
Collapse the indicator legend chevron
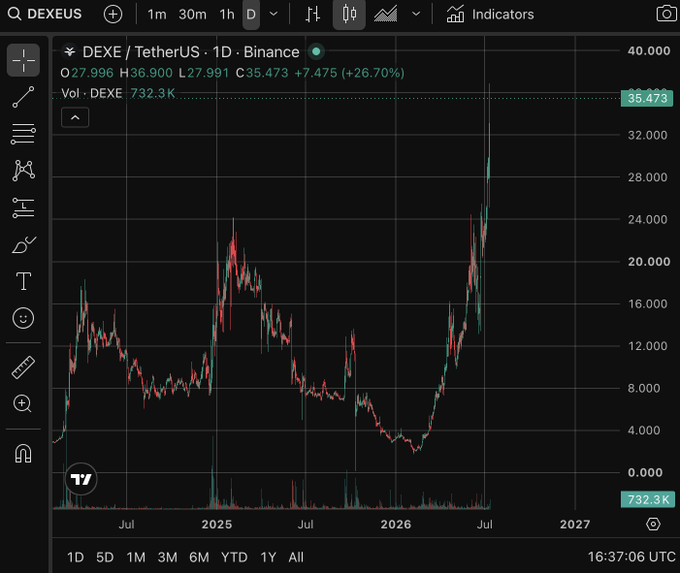coord(75,118)
